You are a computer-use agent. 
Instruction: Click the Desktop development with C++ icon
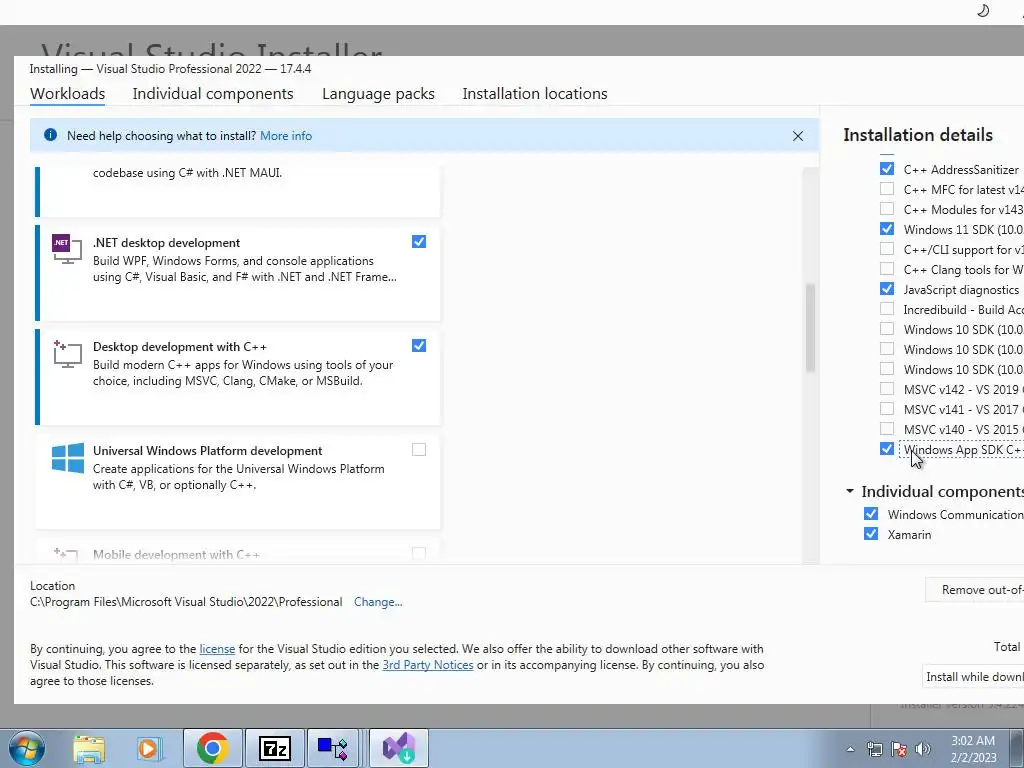point(67,353)
